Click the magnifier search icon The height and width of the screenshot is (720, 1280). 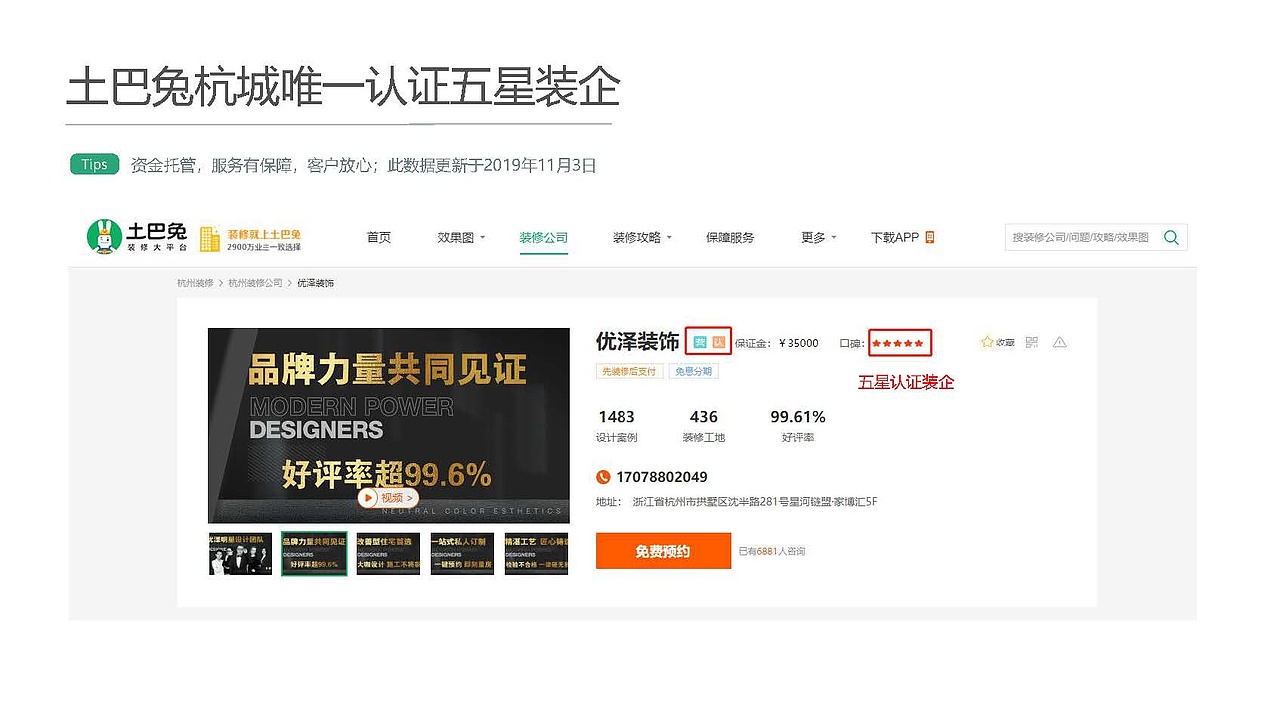[x=1171, y=238]
